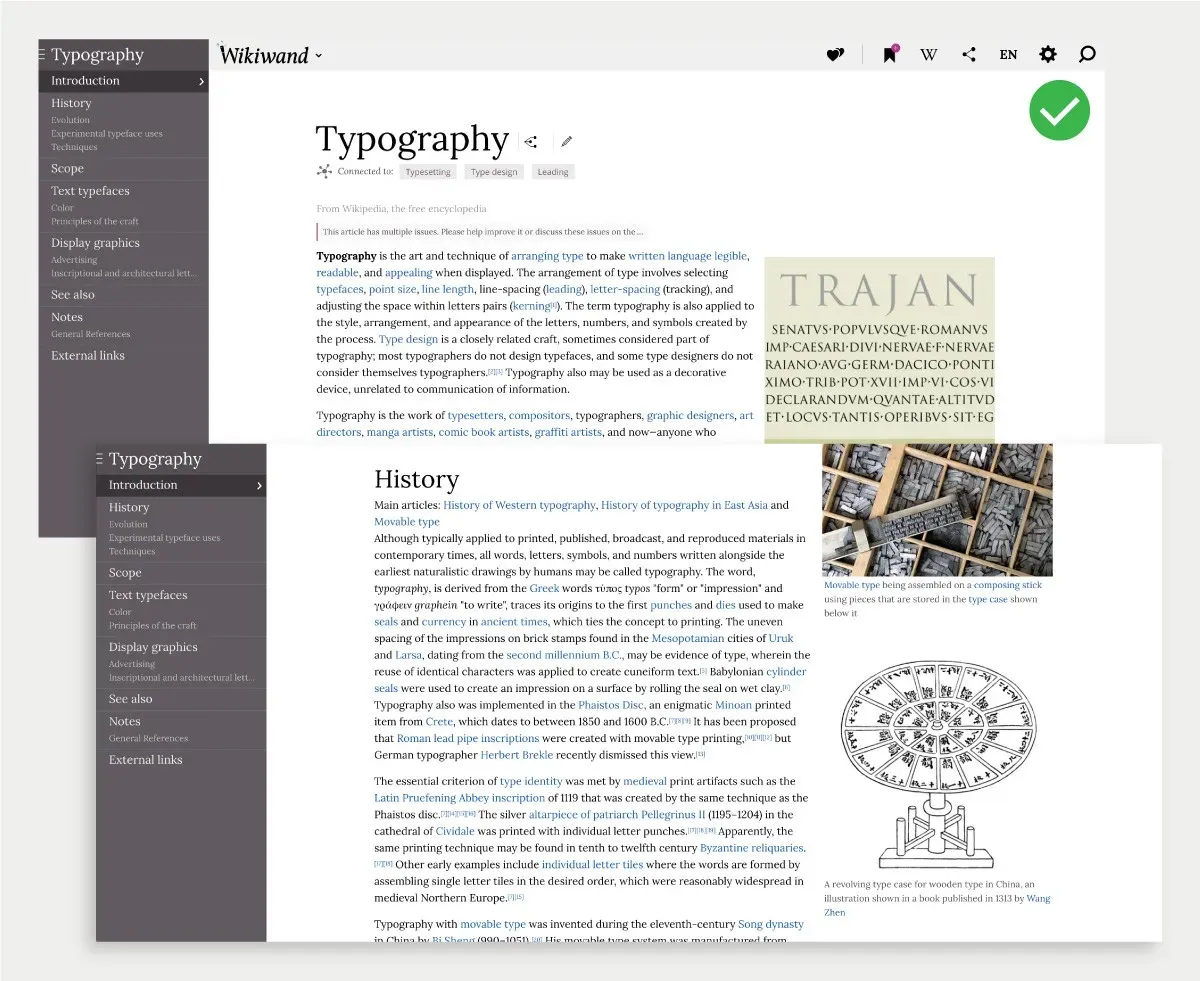Expand Introduction chevron in upper sidebar
Screen dimensions: 1200x981
[201, 81]
